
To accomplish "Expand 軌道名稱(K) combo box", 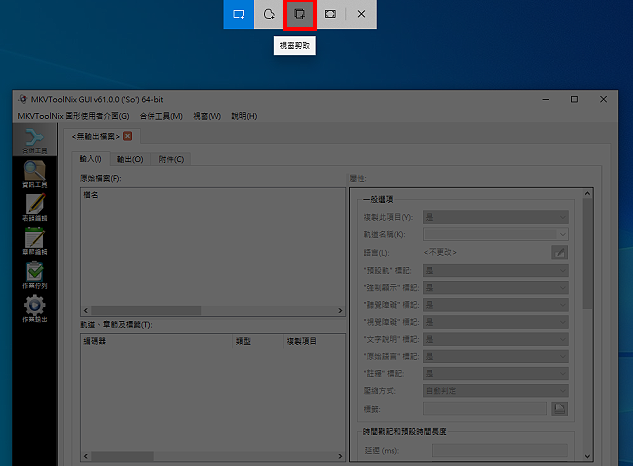I will point(496,234).
